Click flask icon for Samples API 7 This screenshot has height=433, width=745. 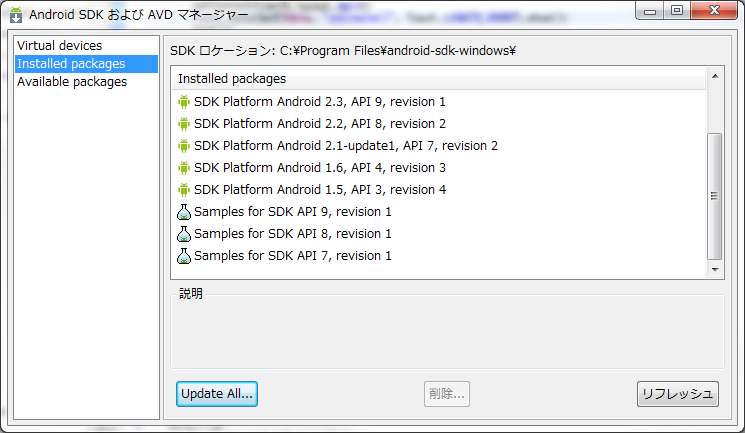pos(184,256)
